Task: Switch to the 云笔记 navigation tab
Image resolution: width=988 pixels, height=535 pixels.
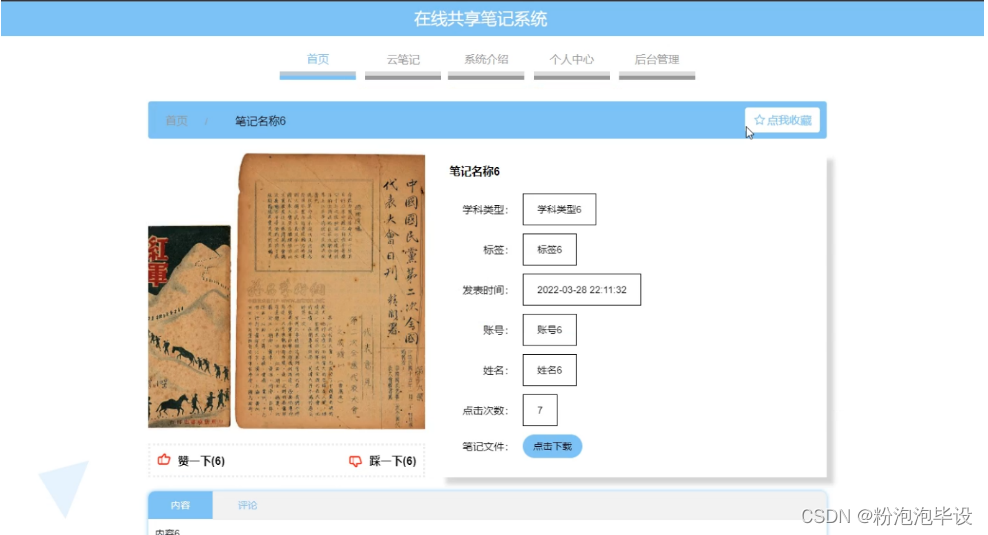Action: 403,59
